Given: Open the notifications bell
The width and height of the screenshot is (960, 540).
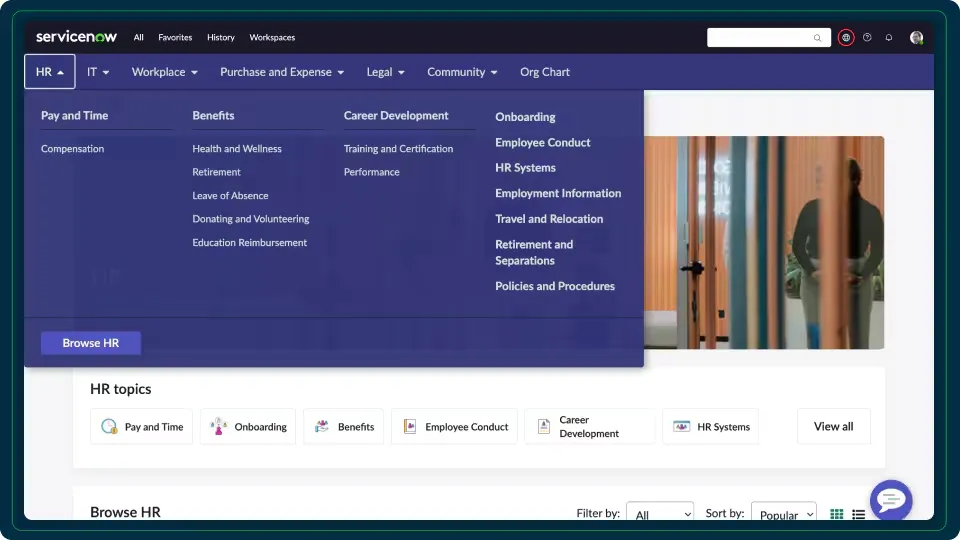Looking at the screenshot, I should 889,38.
